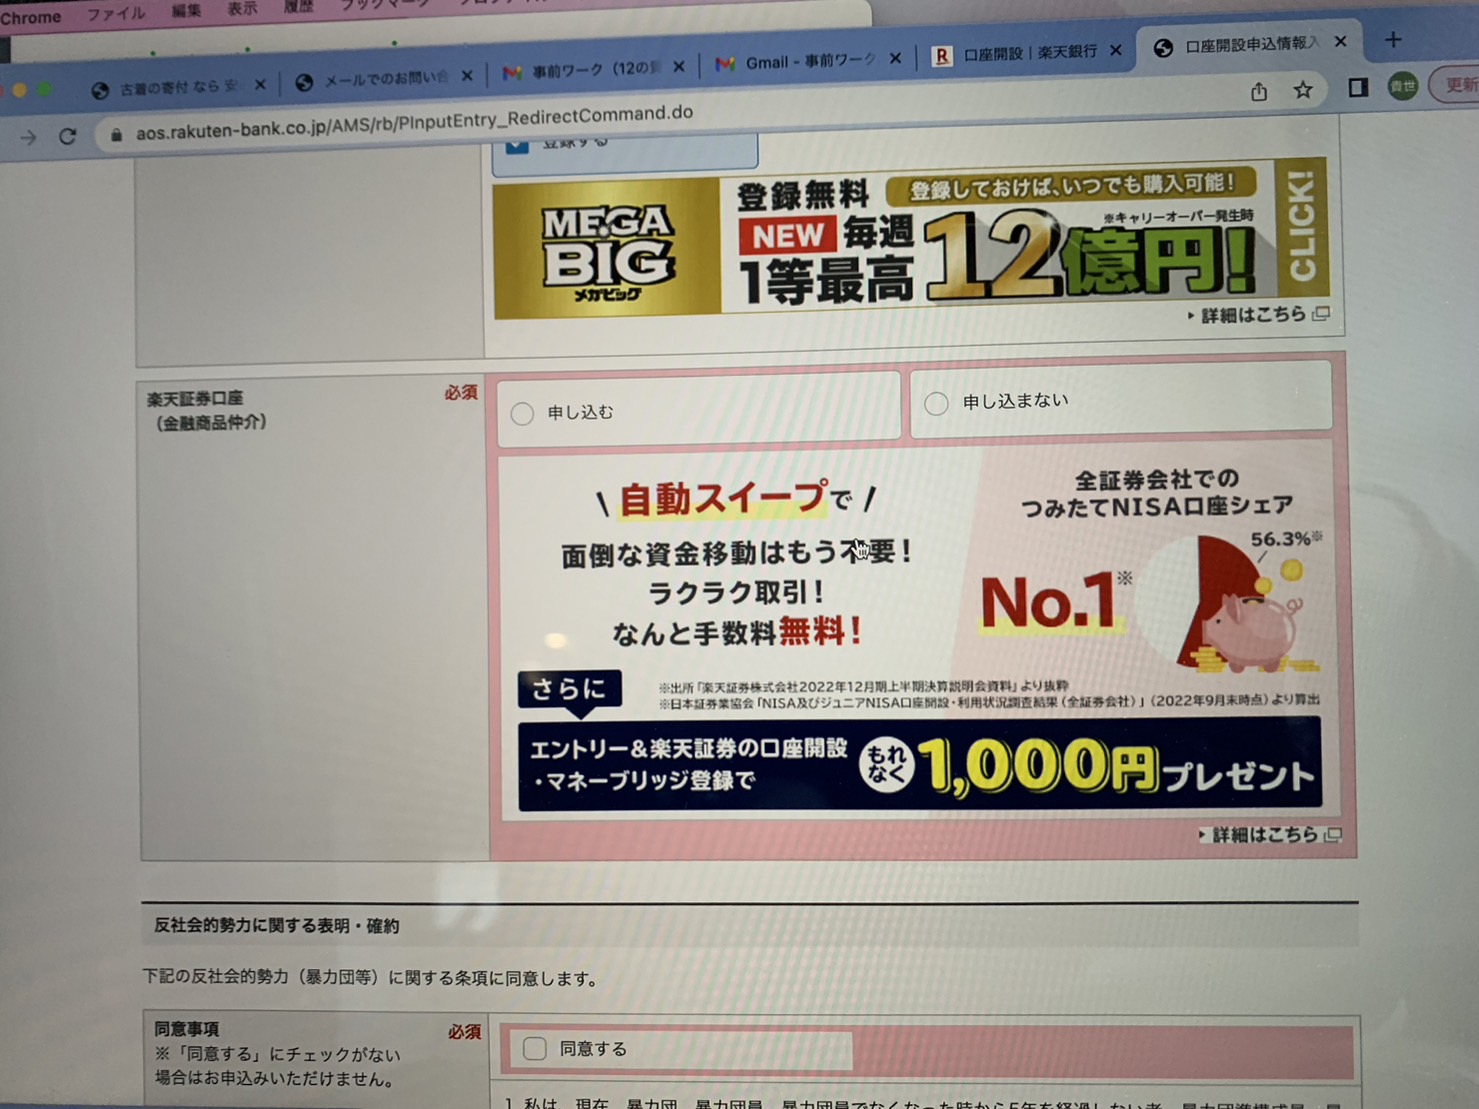Close the 事前ワーク (12の tab
The image size is (1479, 1109).
click(x=679, y=67)
